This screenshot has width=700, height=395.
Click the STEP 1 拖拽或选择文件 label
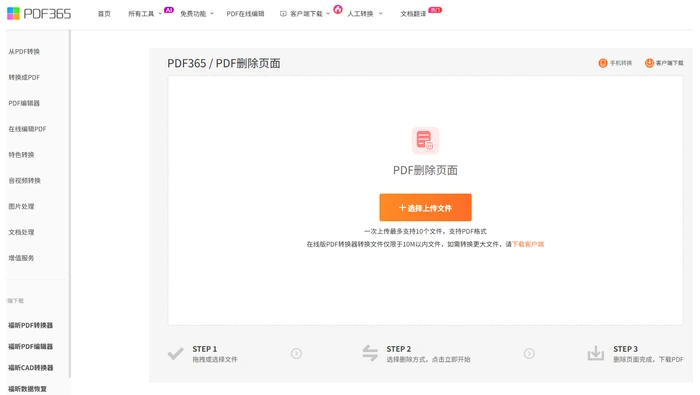tap(215, 359)
